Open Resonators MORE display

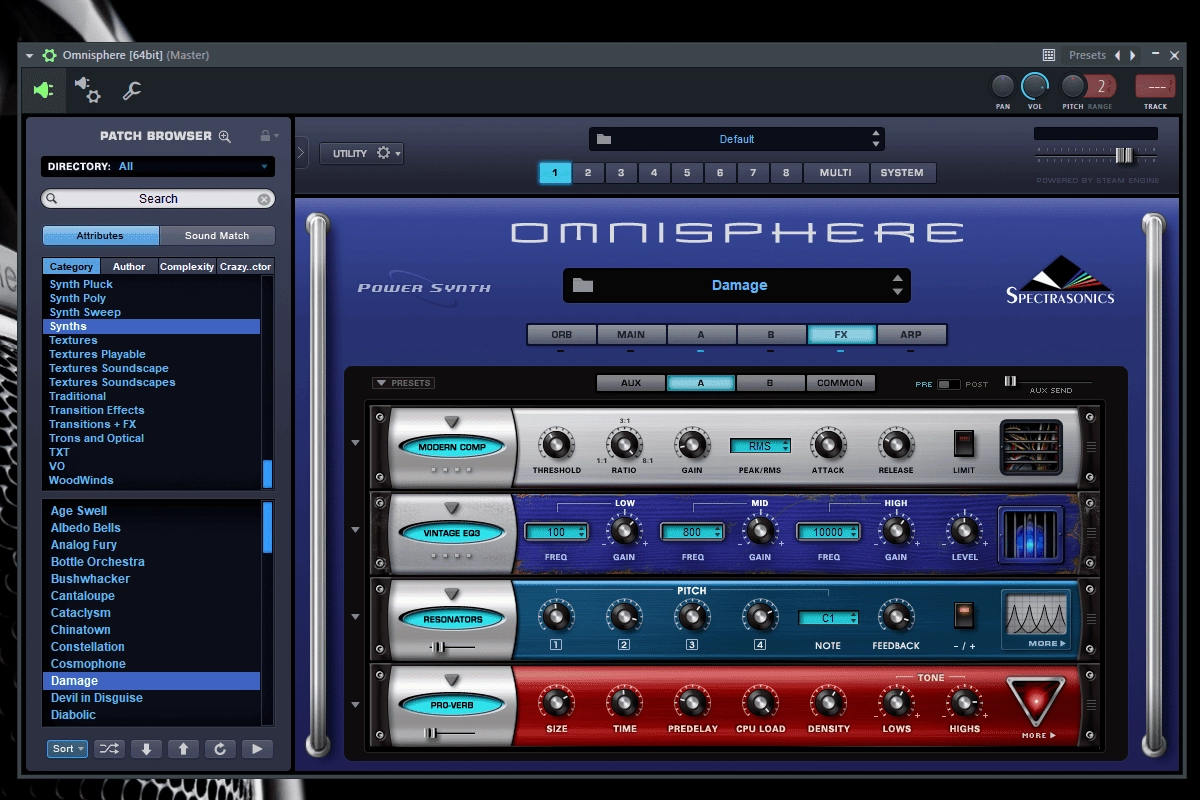1035,619
